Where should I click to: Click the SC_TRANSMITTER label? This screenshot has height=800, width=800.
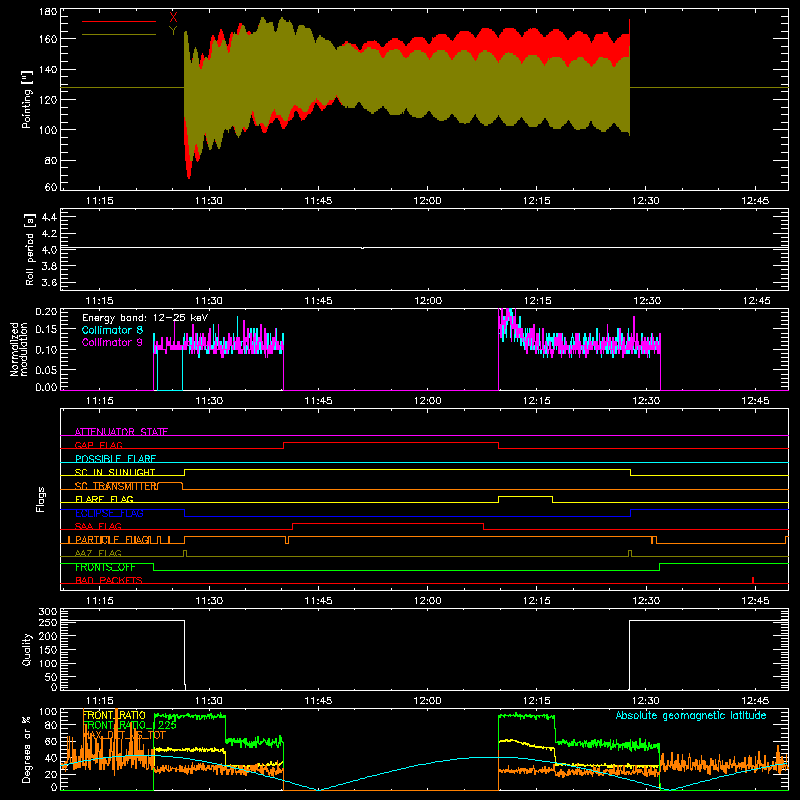(116, 486)
